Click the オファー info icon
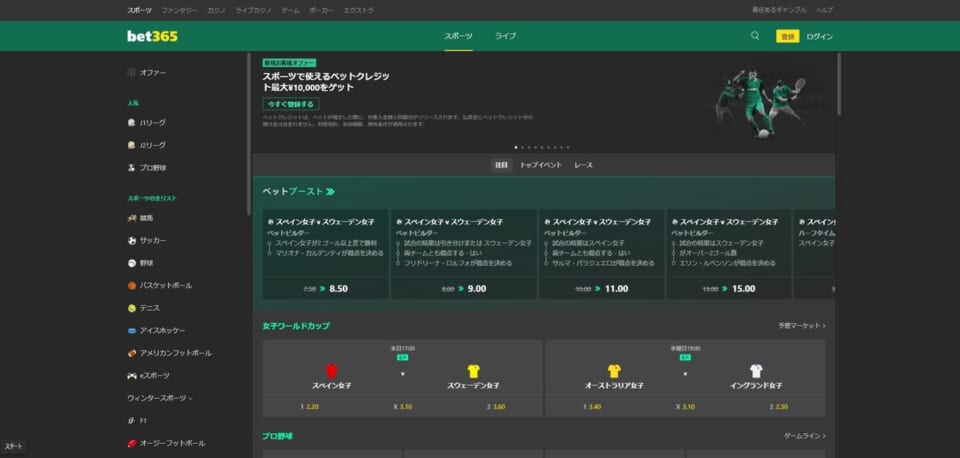The image size is (960, 458). 131,72
